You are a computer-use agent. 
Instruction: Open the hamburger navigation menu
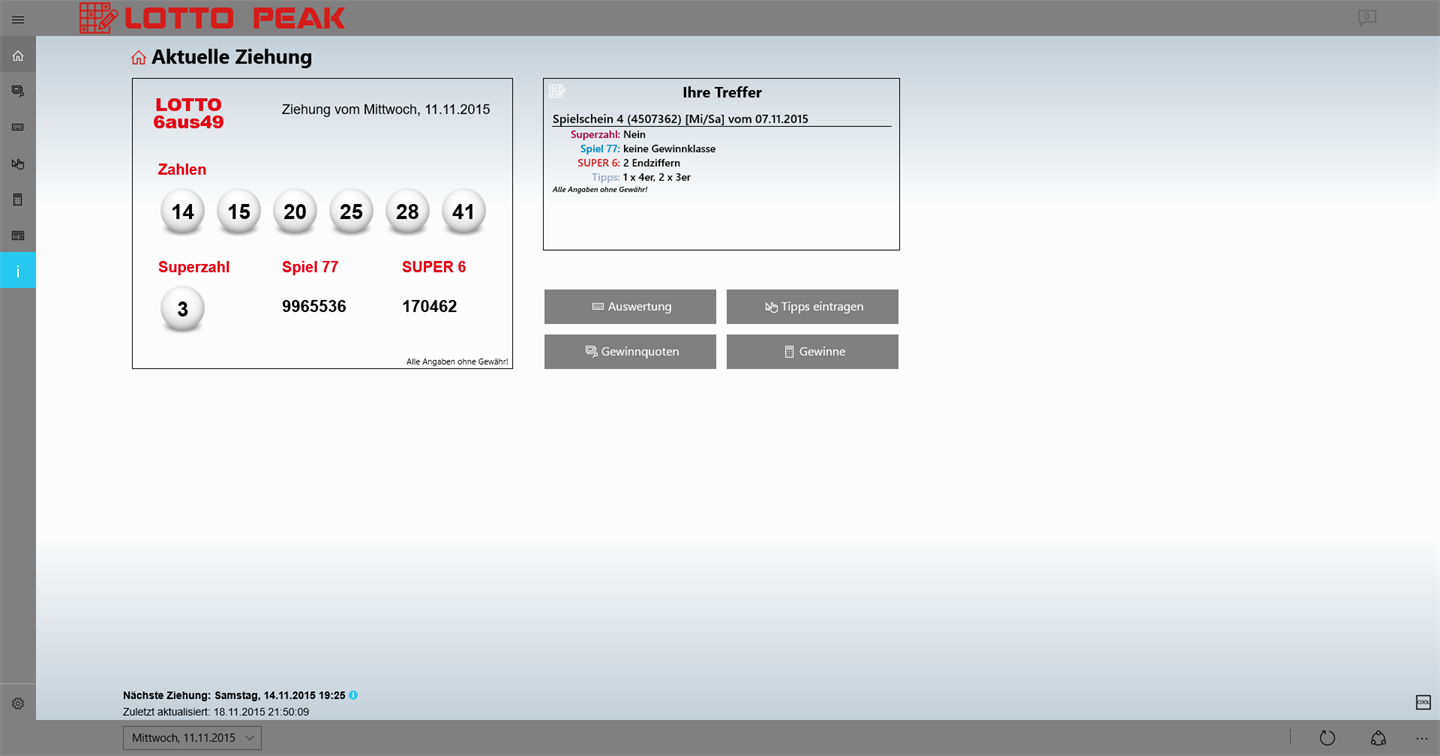click(18, 19)
